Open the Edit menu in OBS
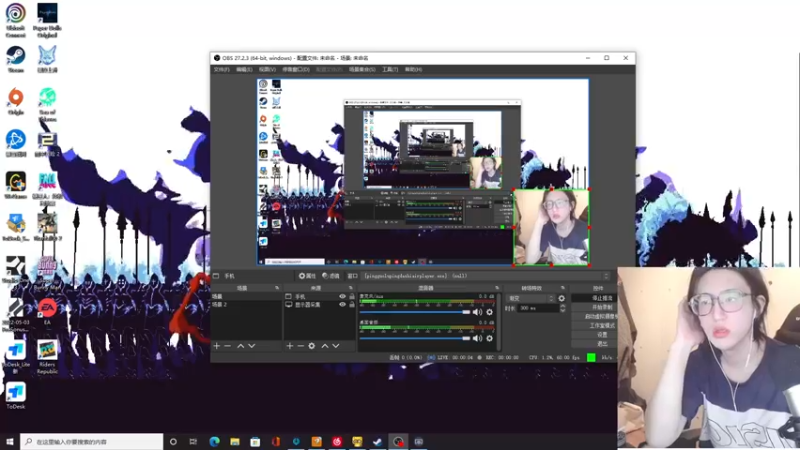 point(244,69)
